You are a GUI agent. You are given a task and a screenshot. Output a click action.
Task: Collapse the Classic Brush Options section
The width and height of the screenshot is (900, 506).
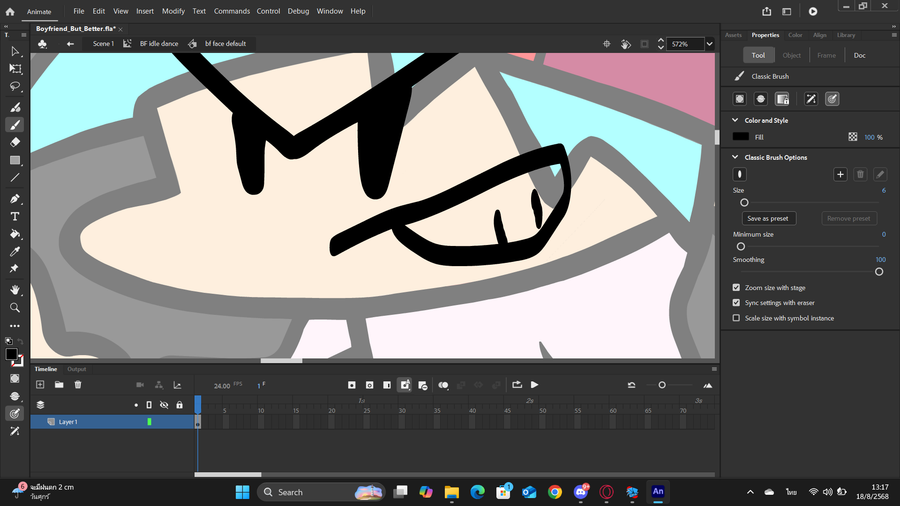click(x=735, y=157)
